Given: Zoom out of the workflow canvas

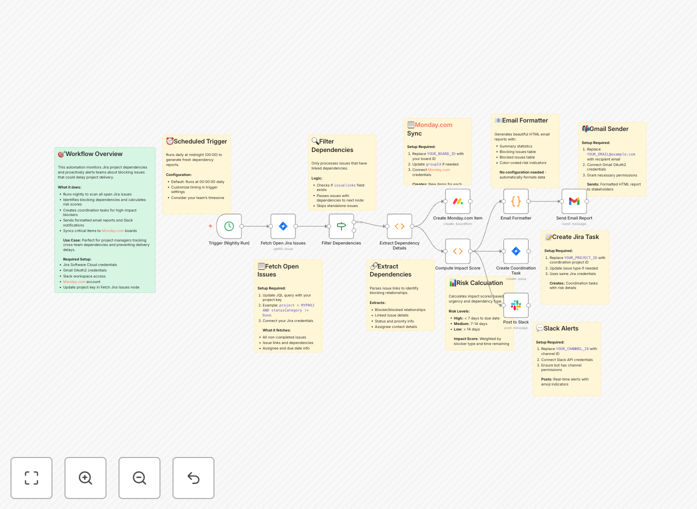Looking at the screenshot, I should click(x=139, y=478).
